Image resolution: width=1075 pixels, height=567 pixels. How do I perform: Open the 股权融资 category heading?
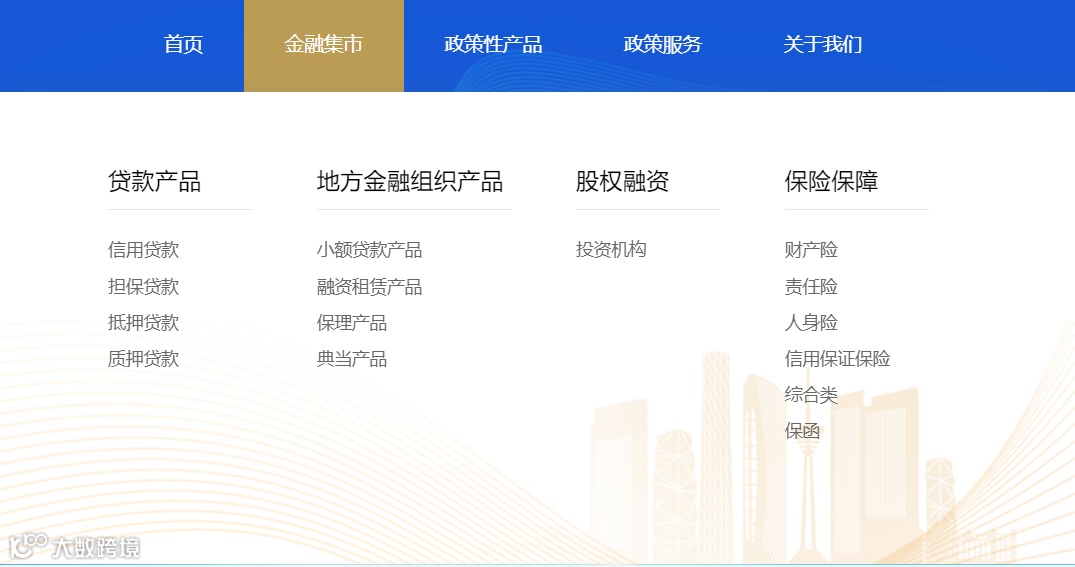[x=623, y=182]
